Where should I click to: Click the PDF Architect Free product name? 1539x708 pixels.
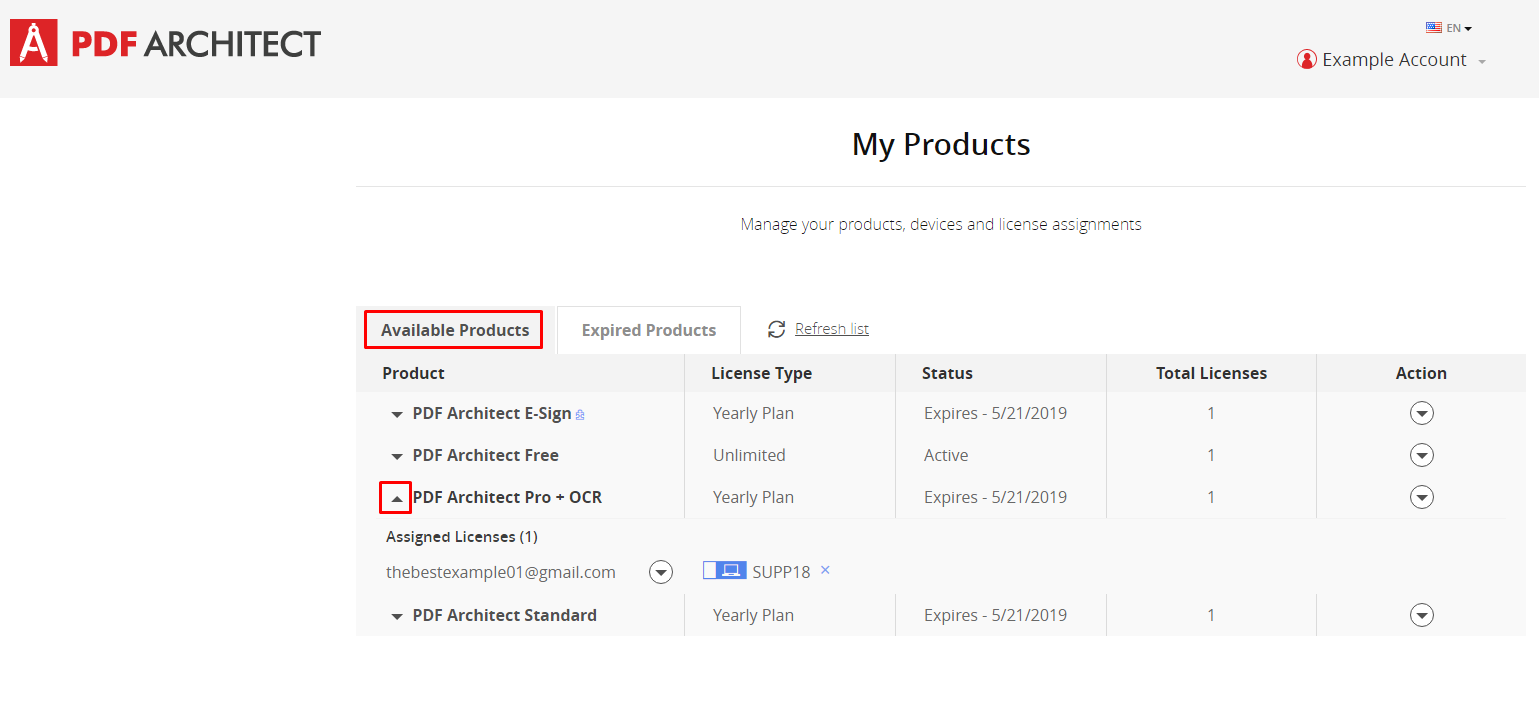pyautogui.click(x=486, y=455)
